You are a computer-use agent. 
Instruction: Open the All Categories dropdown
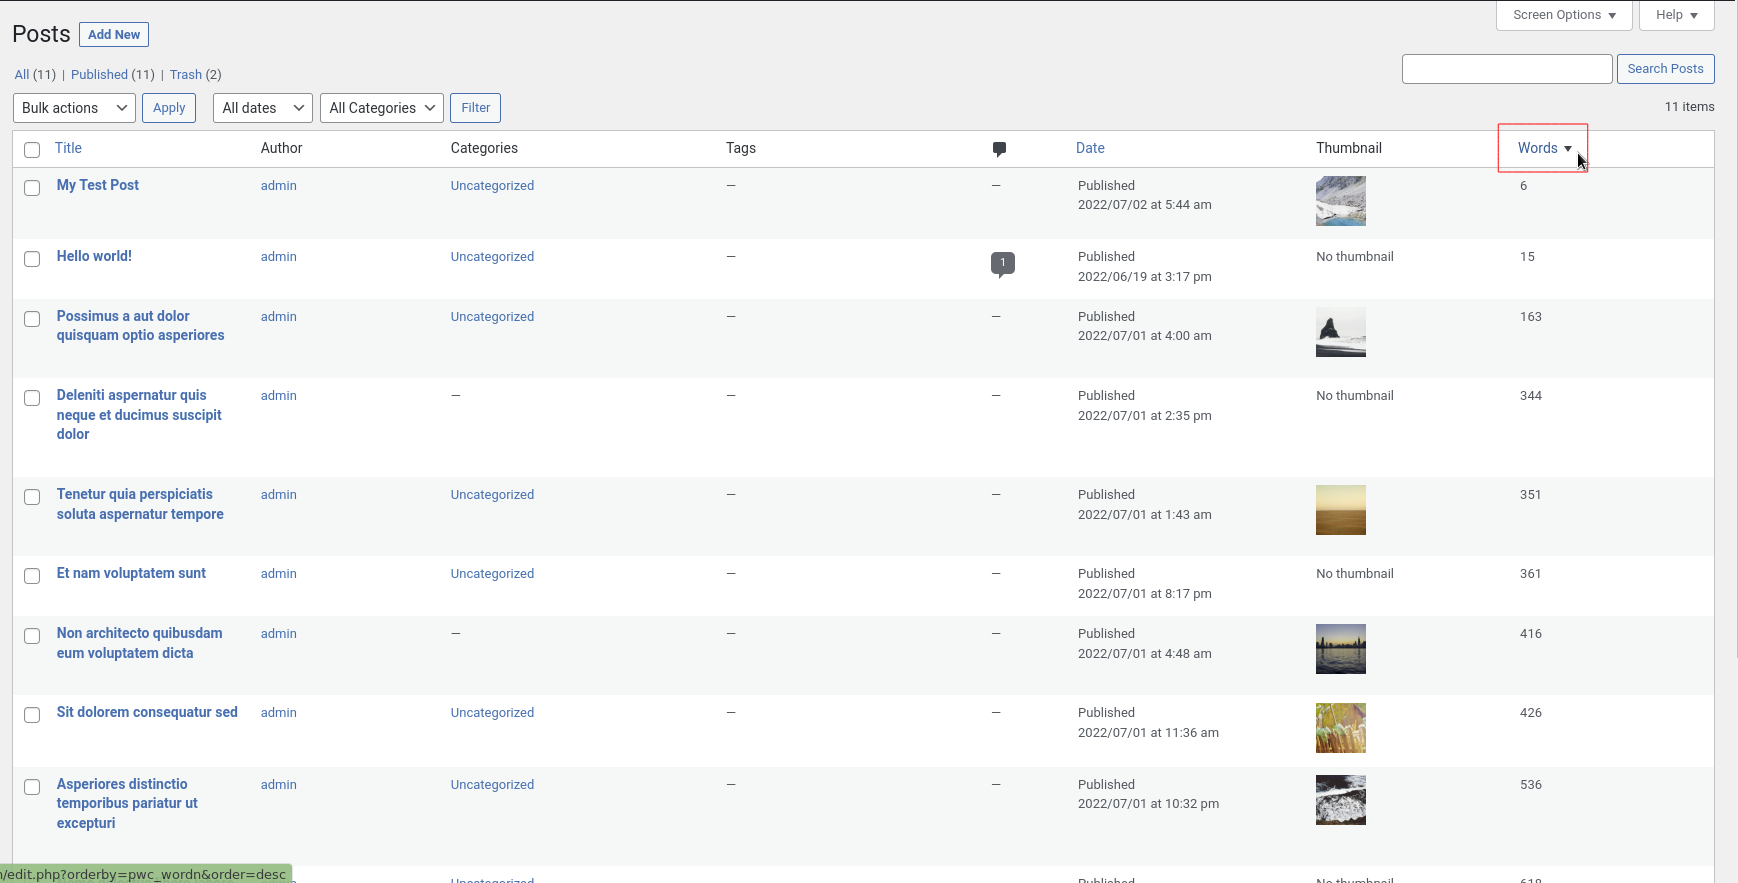(381, 108)
